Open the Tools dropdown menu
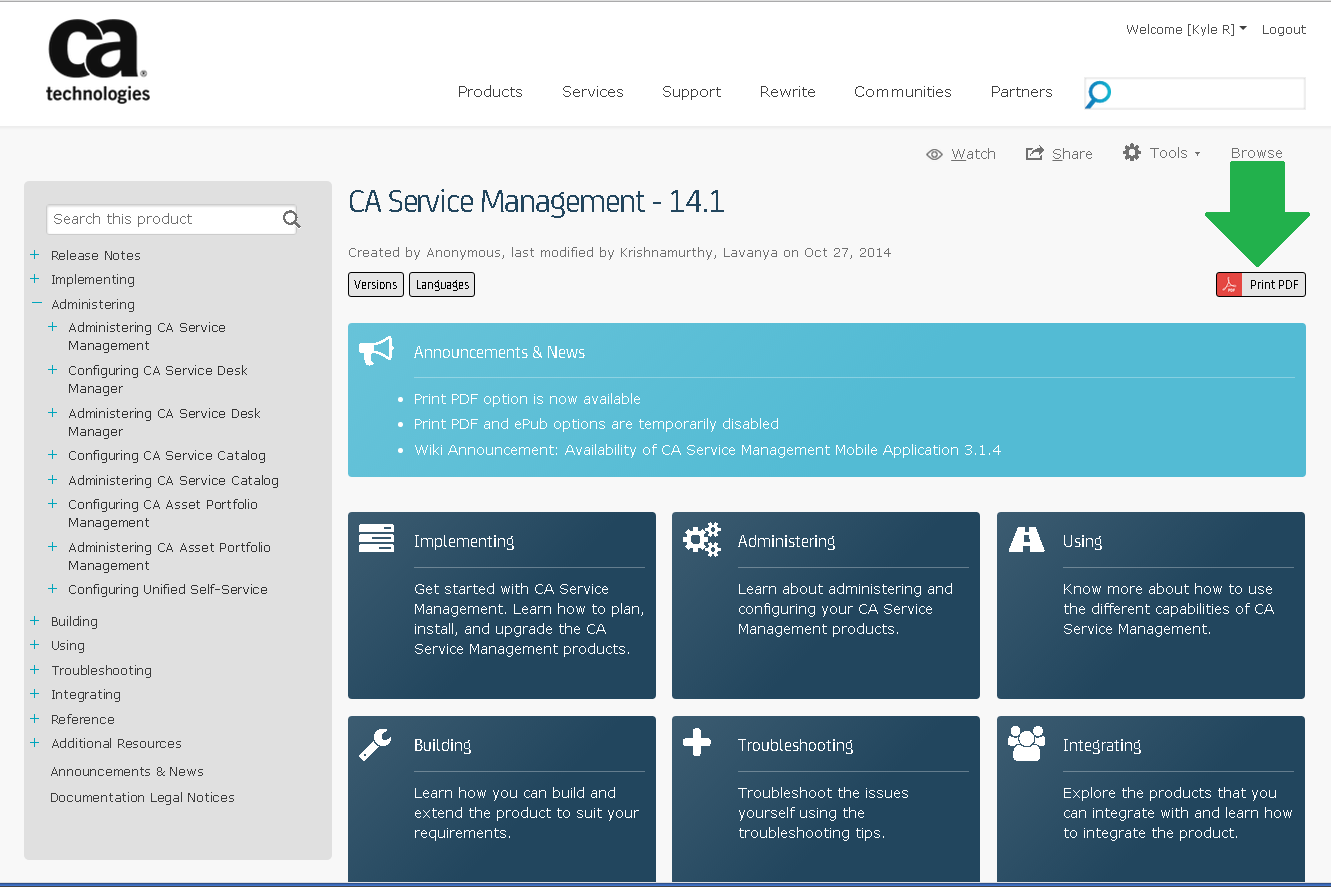This screenshot has height=887, width=1331. pos(1174,153)
